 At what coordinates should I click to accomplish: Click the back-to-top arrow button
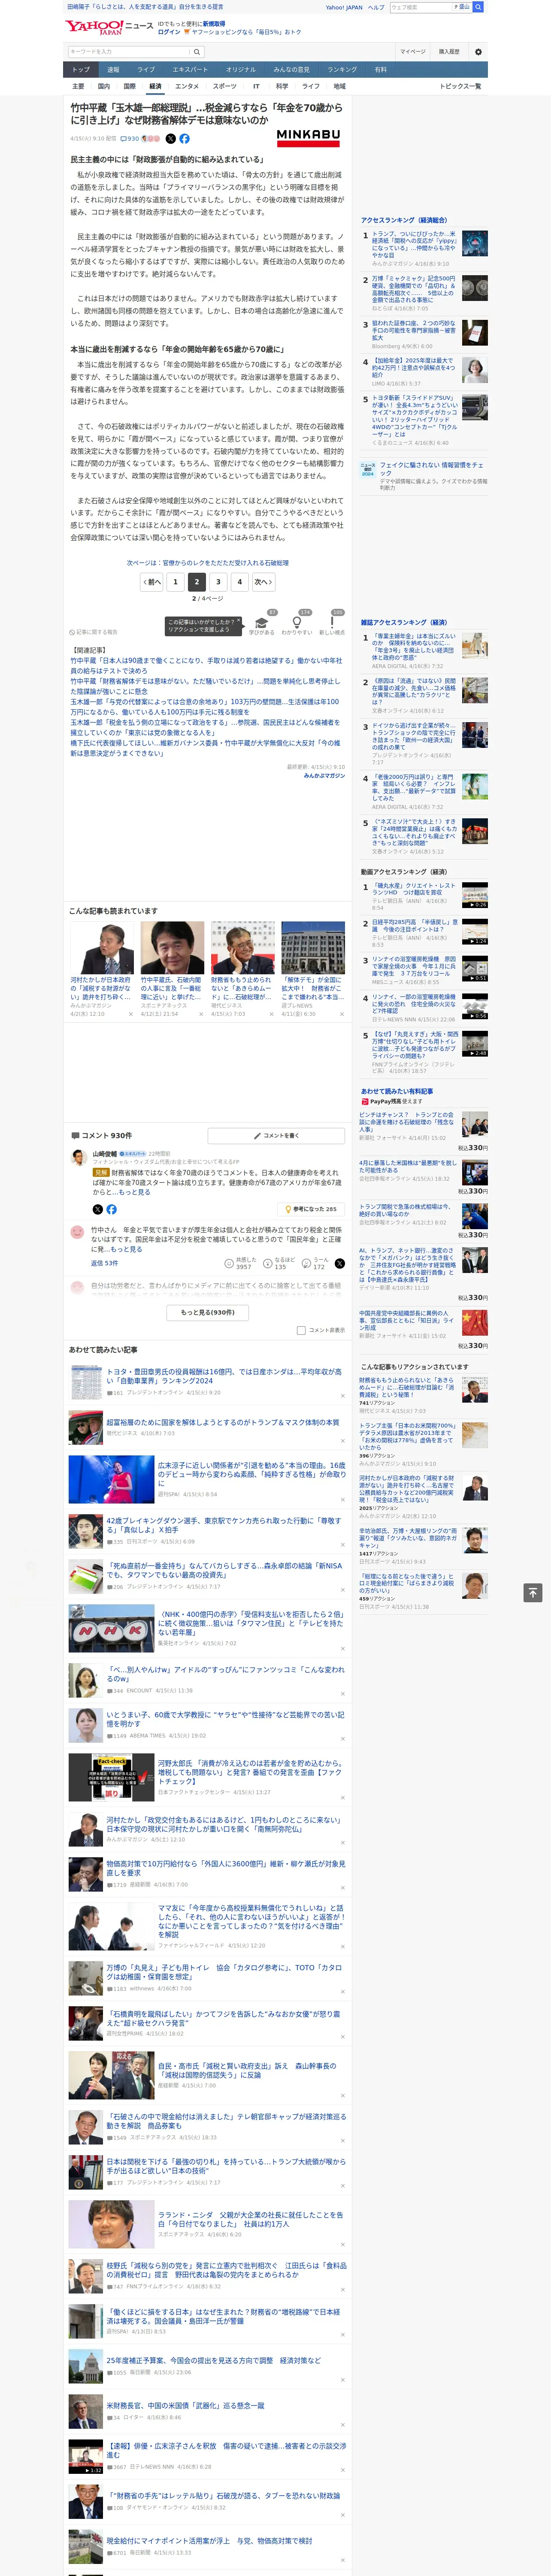click(x=533, y=1592)
